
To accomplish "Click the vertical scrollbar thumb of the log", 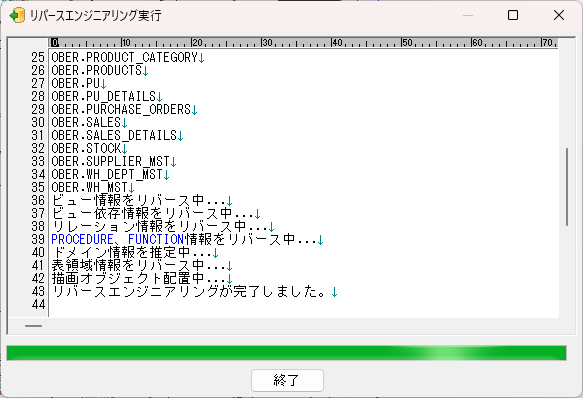I will click(567, 187).
